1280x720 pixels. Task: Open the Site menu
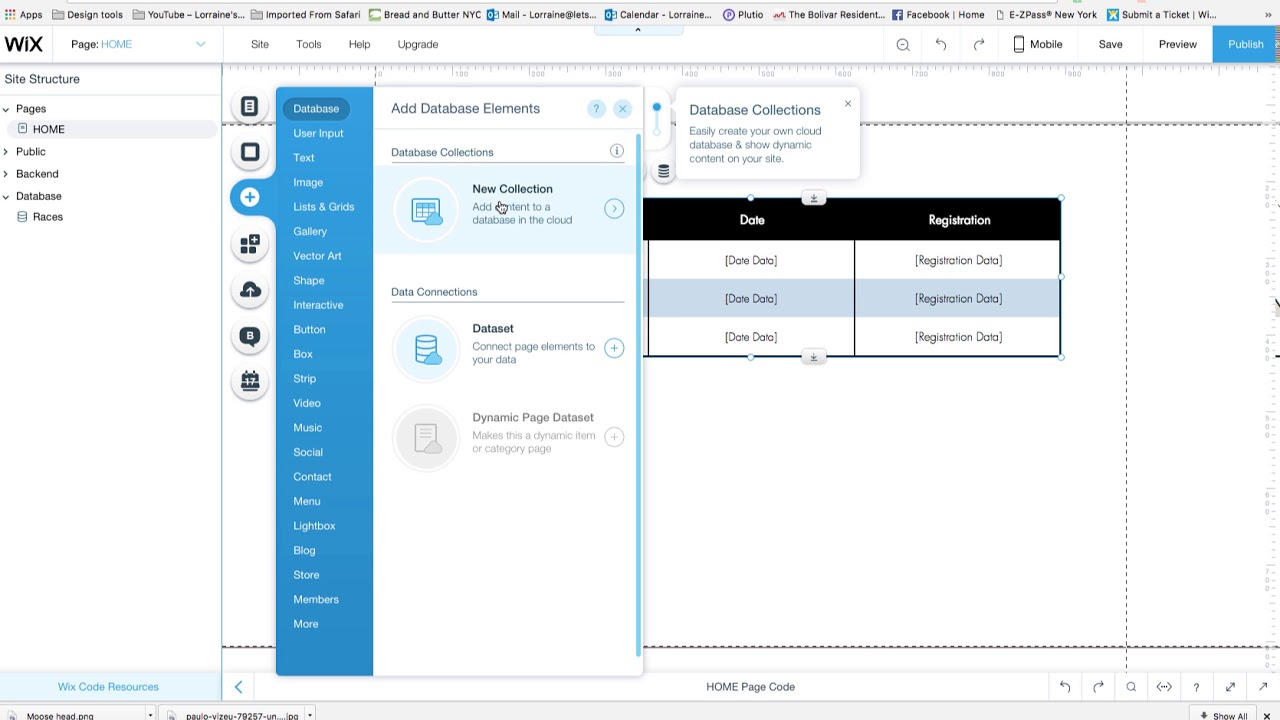tap(260, 44)
